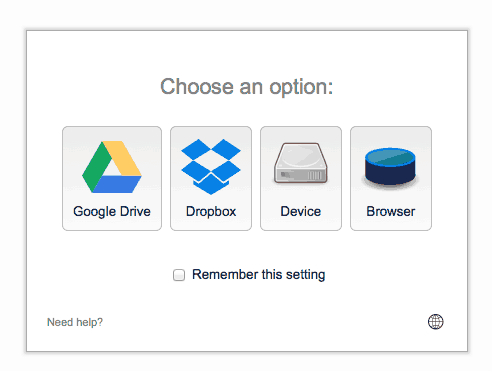Click the 'Dropbox' text label

tap(211, 211)
